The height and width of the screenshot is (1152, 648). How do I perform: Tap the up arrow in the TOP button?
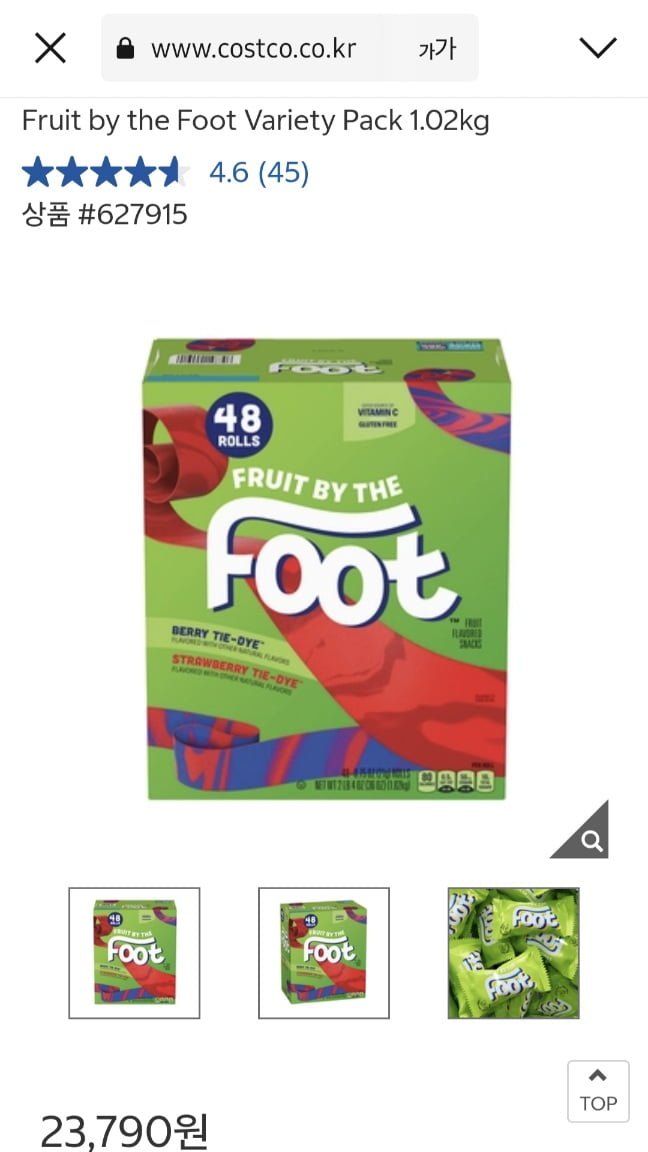tap(598, 1076)
